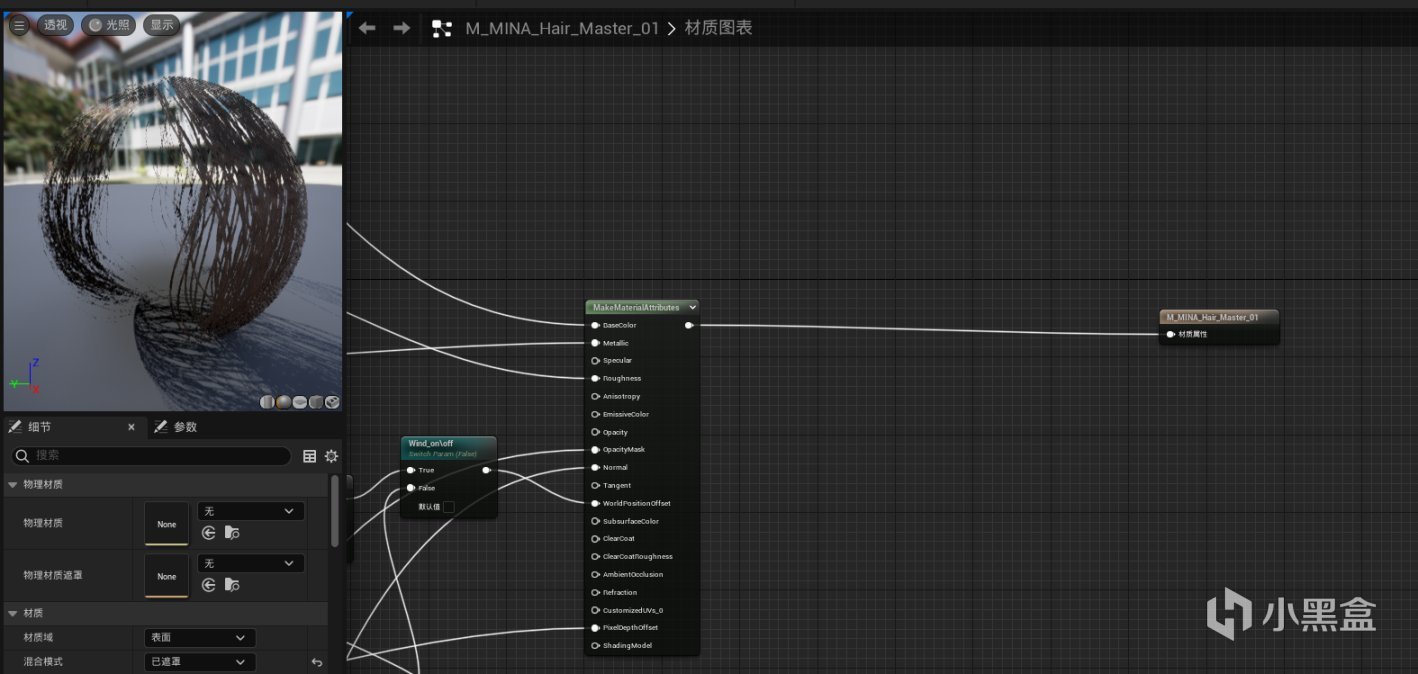
Task: Click the 物理材质 None asset thumbnail
Action: pos(167,523)
